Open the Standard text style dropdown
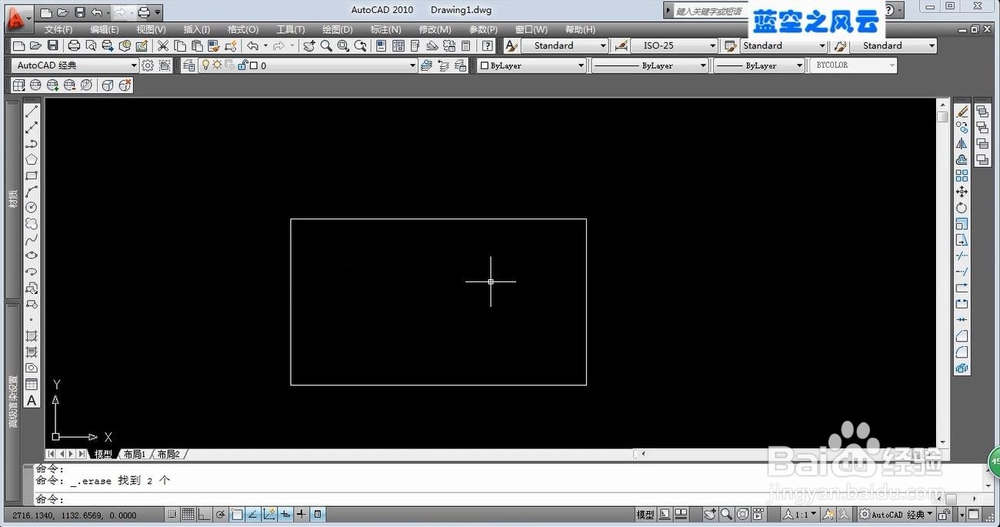This screenshot has width=1000, height=527. click(564, 45)
